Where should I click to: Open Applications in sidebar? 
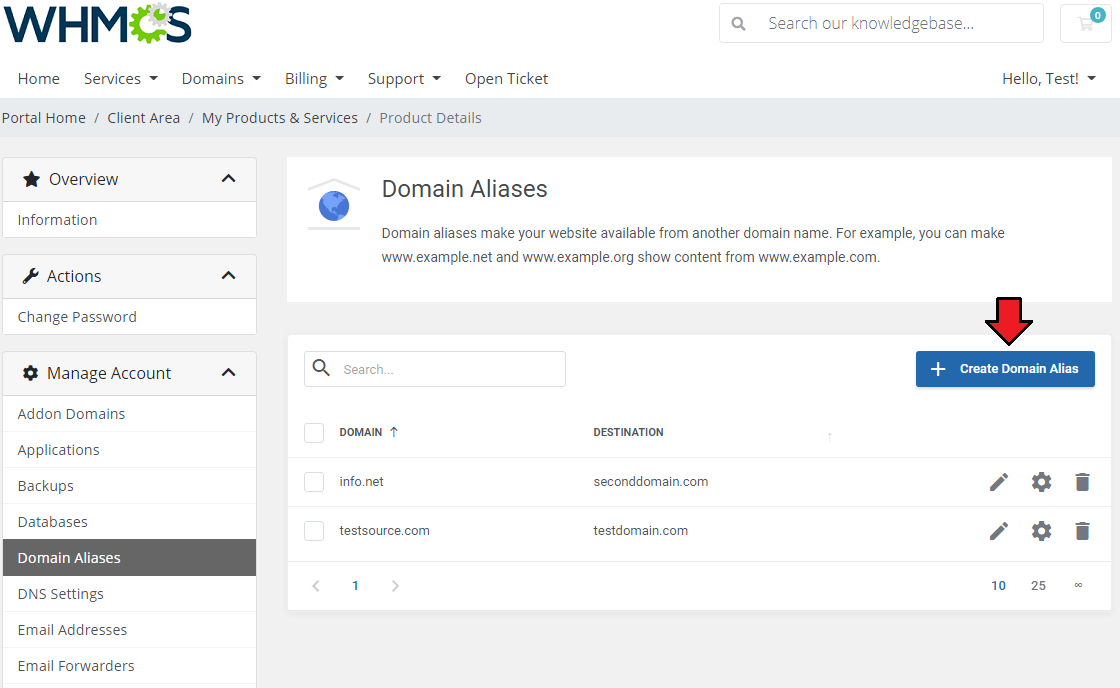click(x=129, y=450)
